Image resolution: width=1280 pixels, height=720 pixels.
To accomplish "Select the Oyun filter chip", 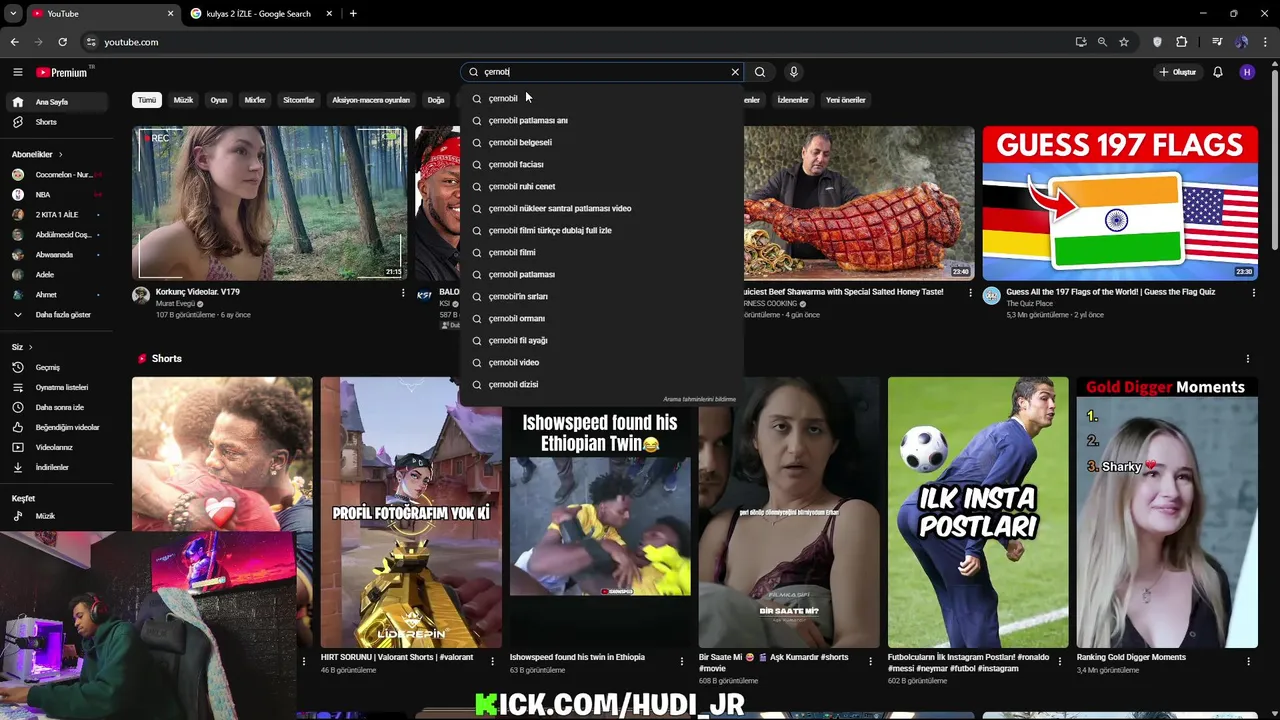I will pos(218,100).
